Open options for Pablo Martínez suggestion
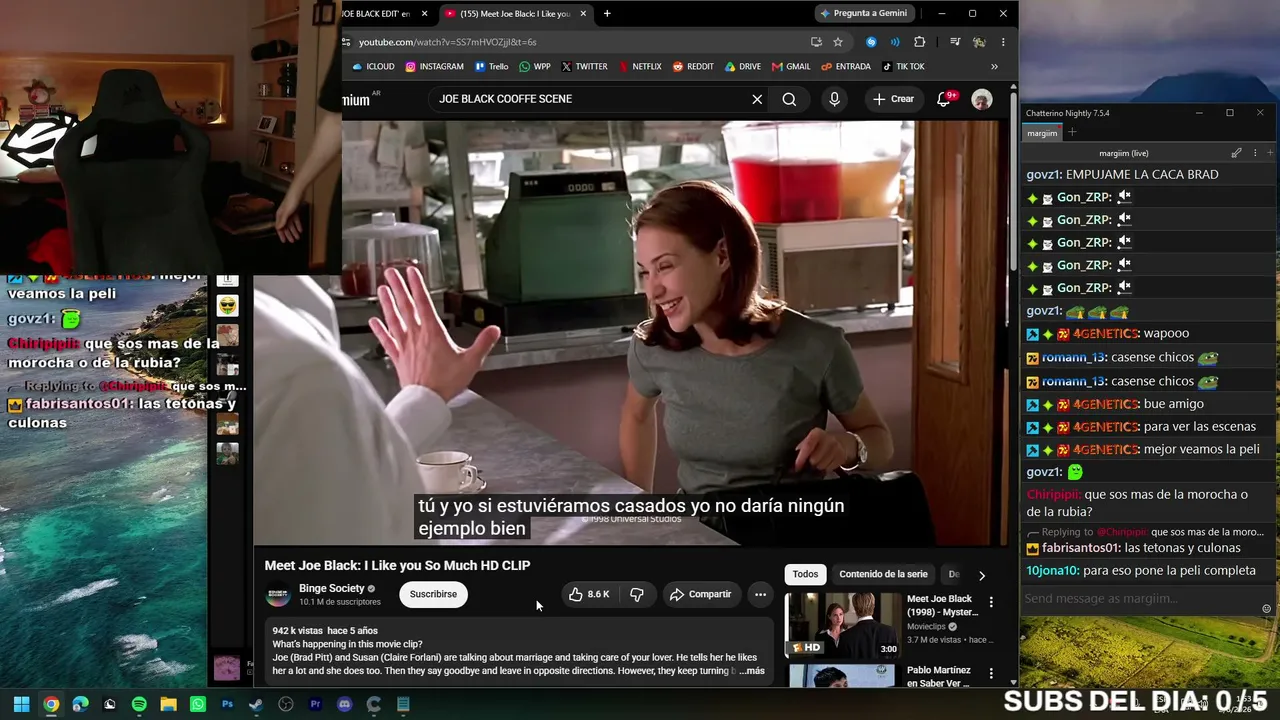 991,673
